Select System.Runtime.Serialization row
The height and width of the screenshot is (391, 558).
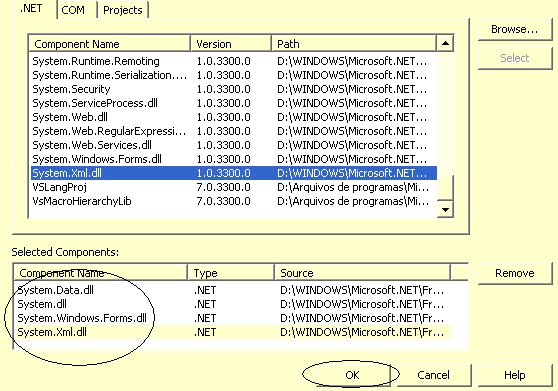(x=233, y=75)
